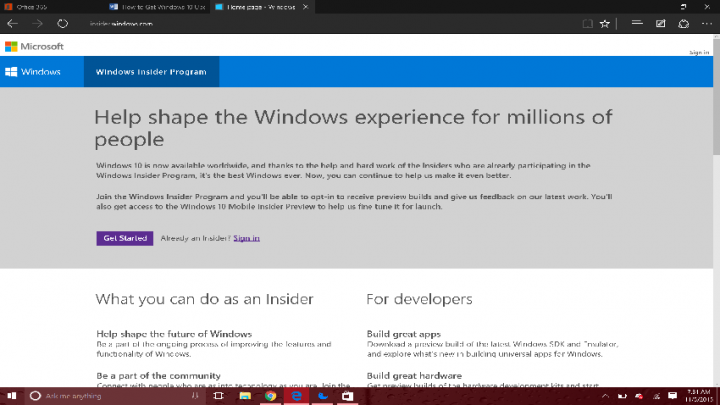Click Build great hardware heading
720x405 pixels.
(x=414, y=375)
